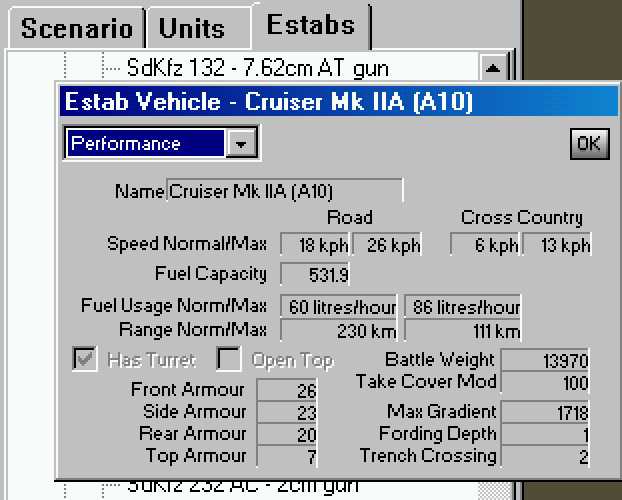Click Max Gradient 1718 field
The width and height of the screenshot is (622, 500).
click(545, 412)
